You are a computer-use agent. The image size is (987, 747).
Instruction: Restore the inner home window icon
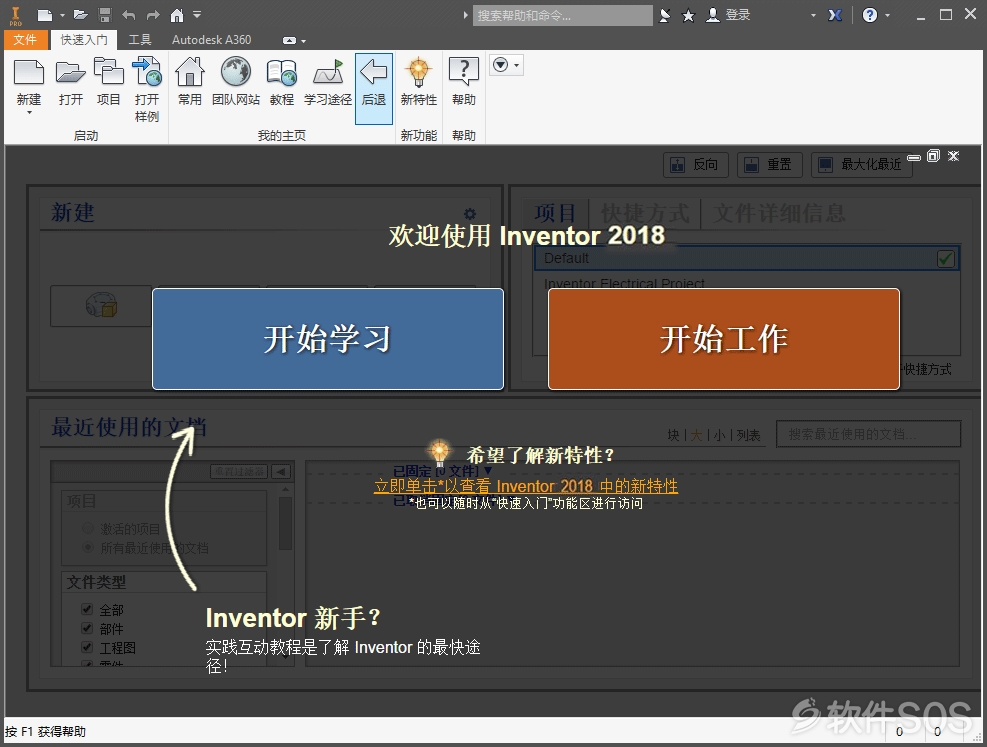click(933, 155)
